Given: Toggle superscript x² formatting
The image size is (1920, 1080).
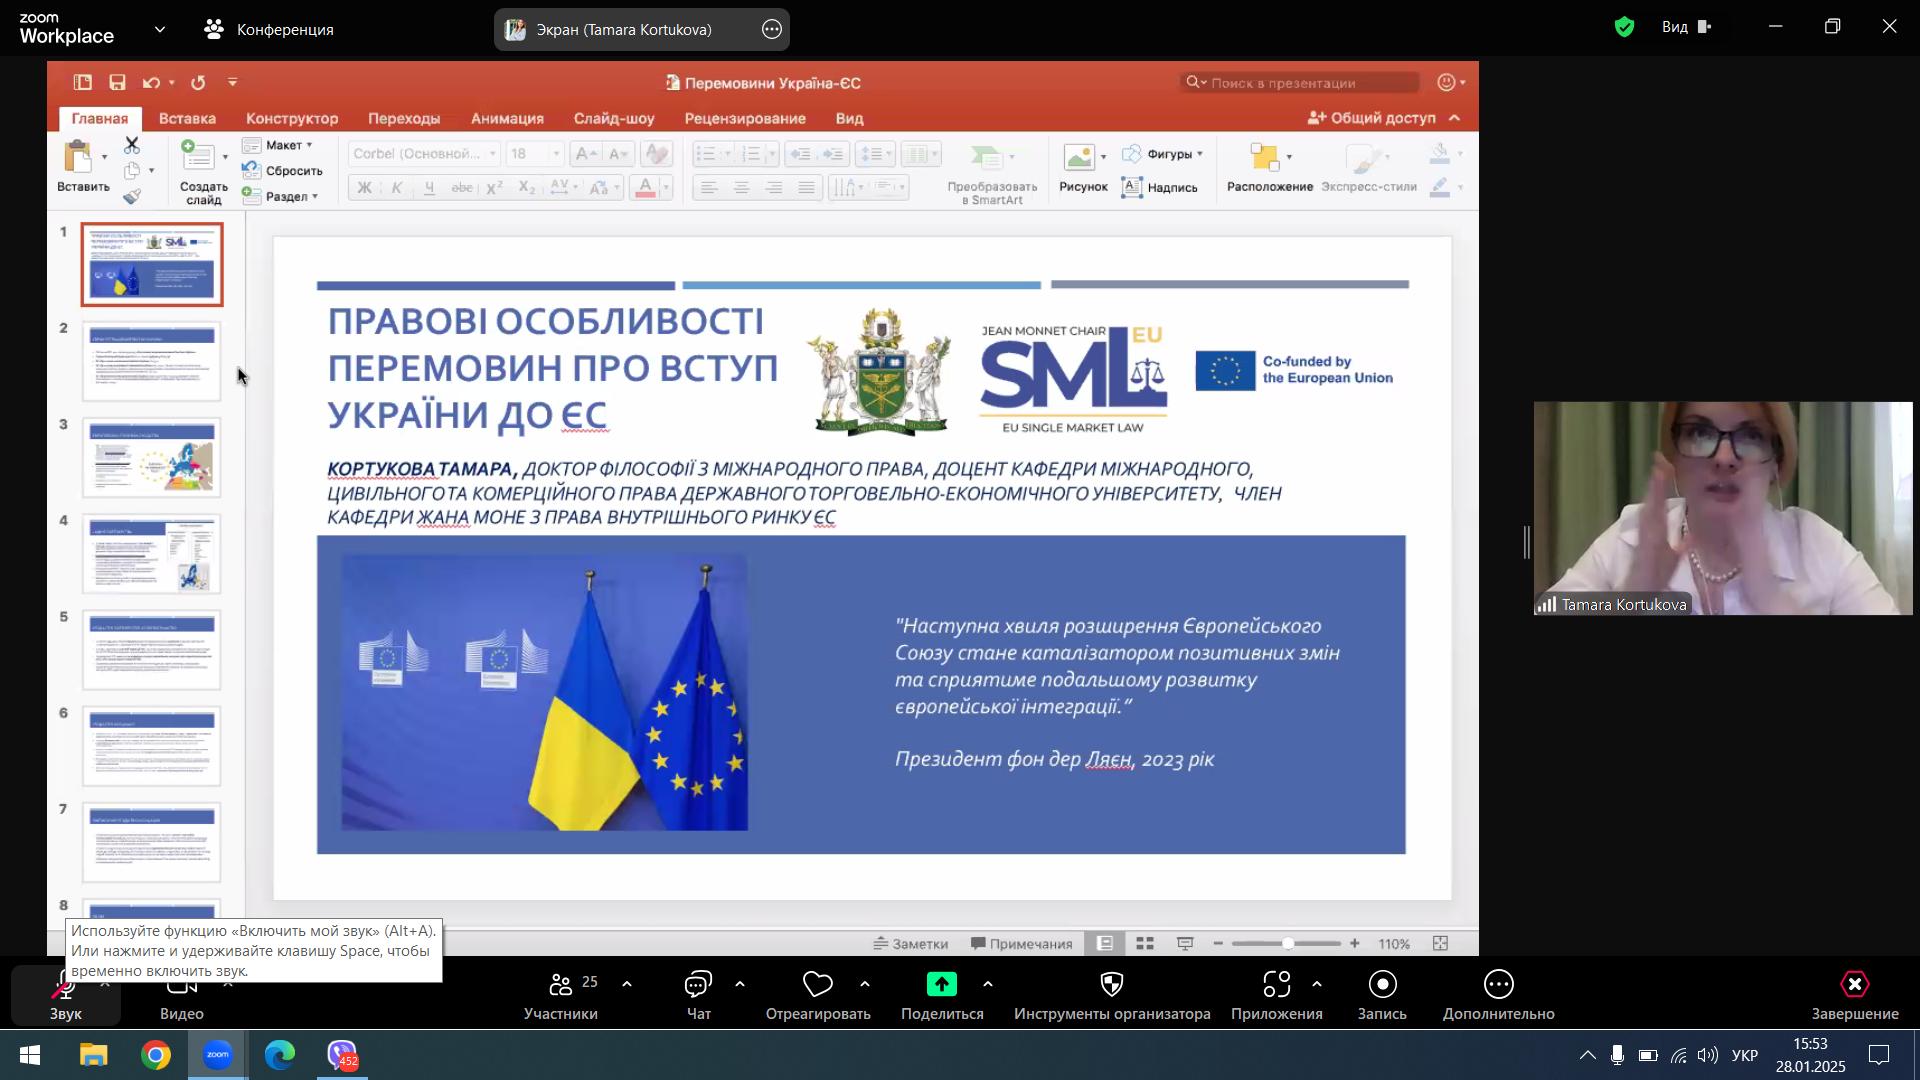Looking at the screenshot, I should coord(494,187).
